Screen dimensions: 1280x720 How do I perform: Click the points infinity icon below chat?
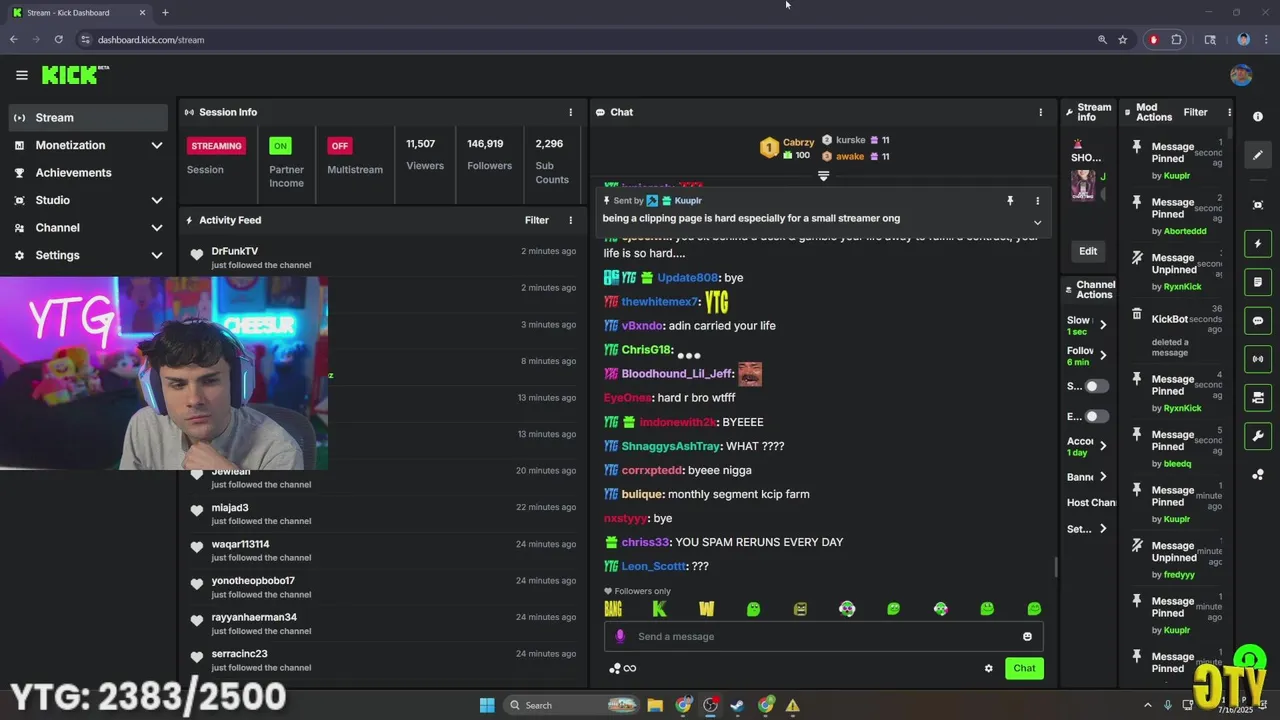pos(622,668)
